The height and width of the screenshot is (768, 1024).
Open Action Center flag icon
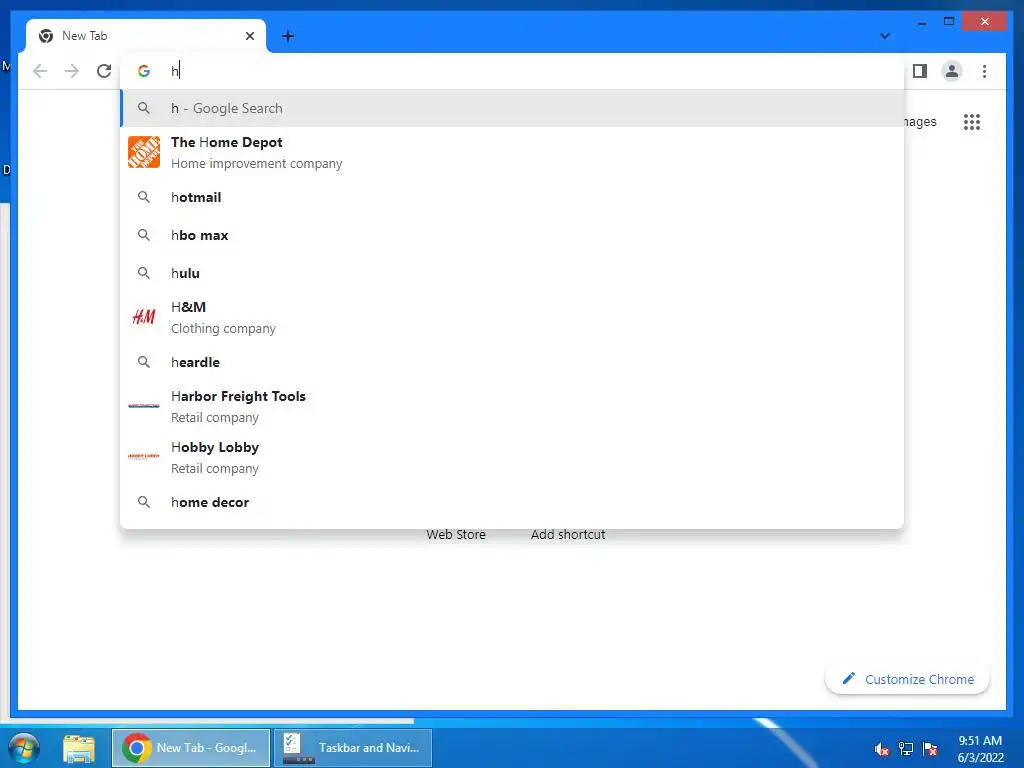[x=930, y=749]
